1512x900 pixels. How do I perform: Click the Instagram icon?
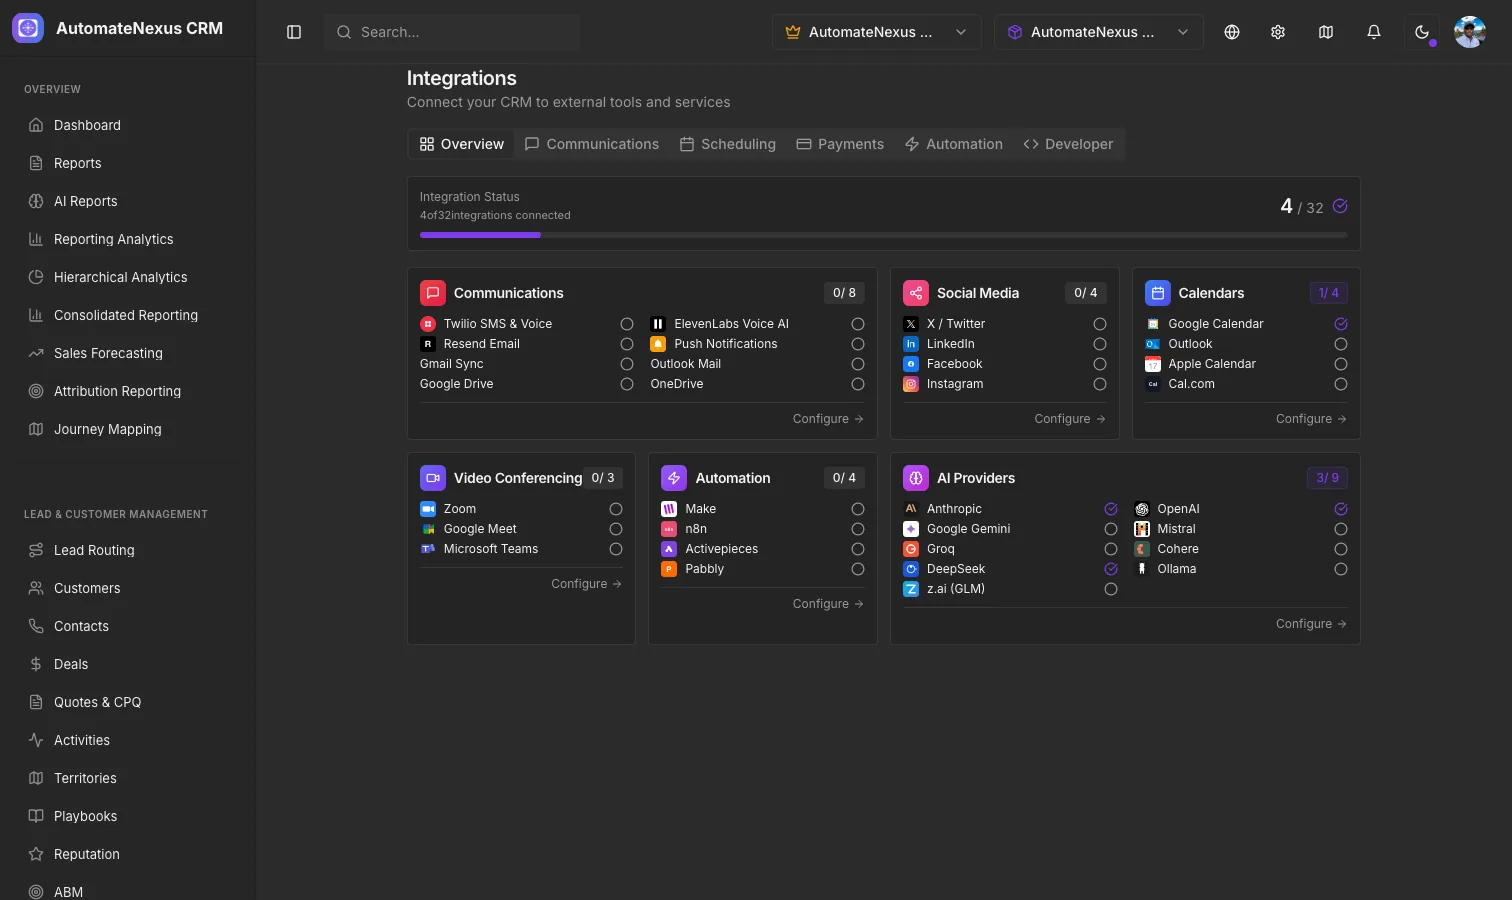tap(911, 384)
